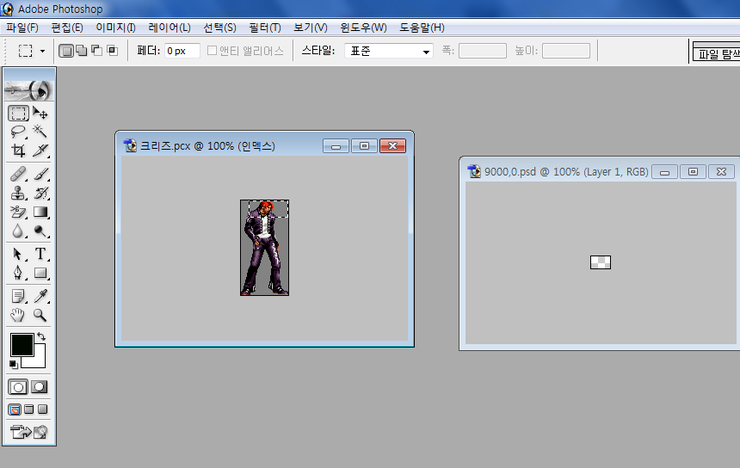Choose Intersect with Selection mode
Image resolution: width=740 pixels, height=468 pixels.
pos(112,51)
